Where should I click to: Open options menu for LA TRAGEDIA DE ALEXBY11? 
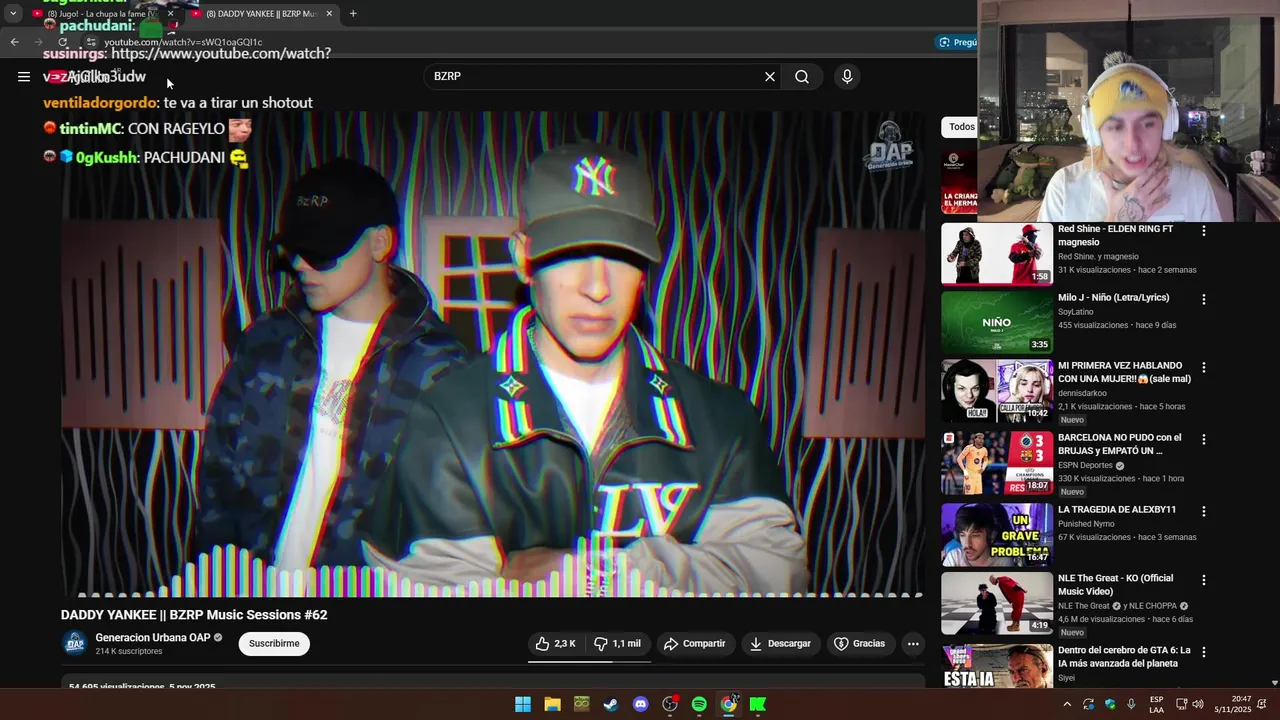tap(1204, 511)
